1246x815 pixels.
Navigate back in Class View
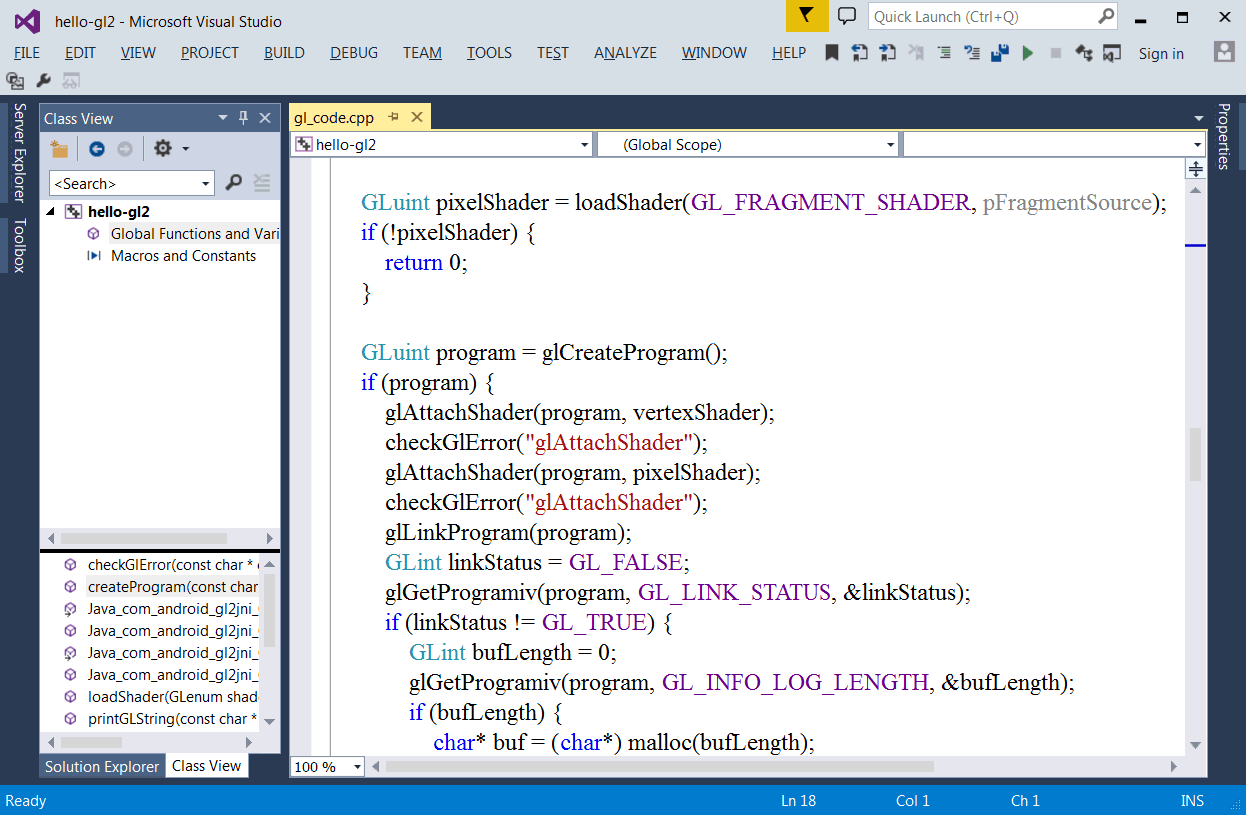96,149
